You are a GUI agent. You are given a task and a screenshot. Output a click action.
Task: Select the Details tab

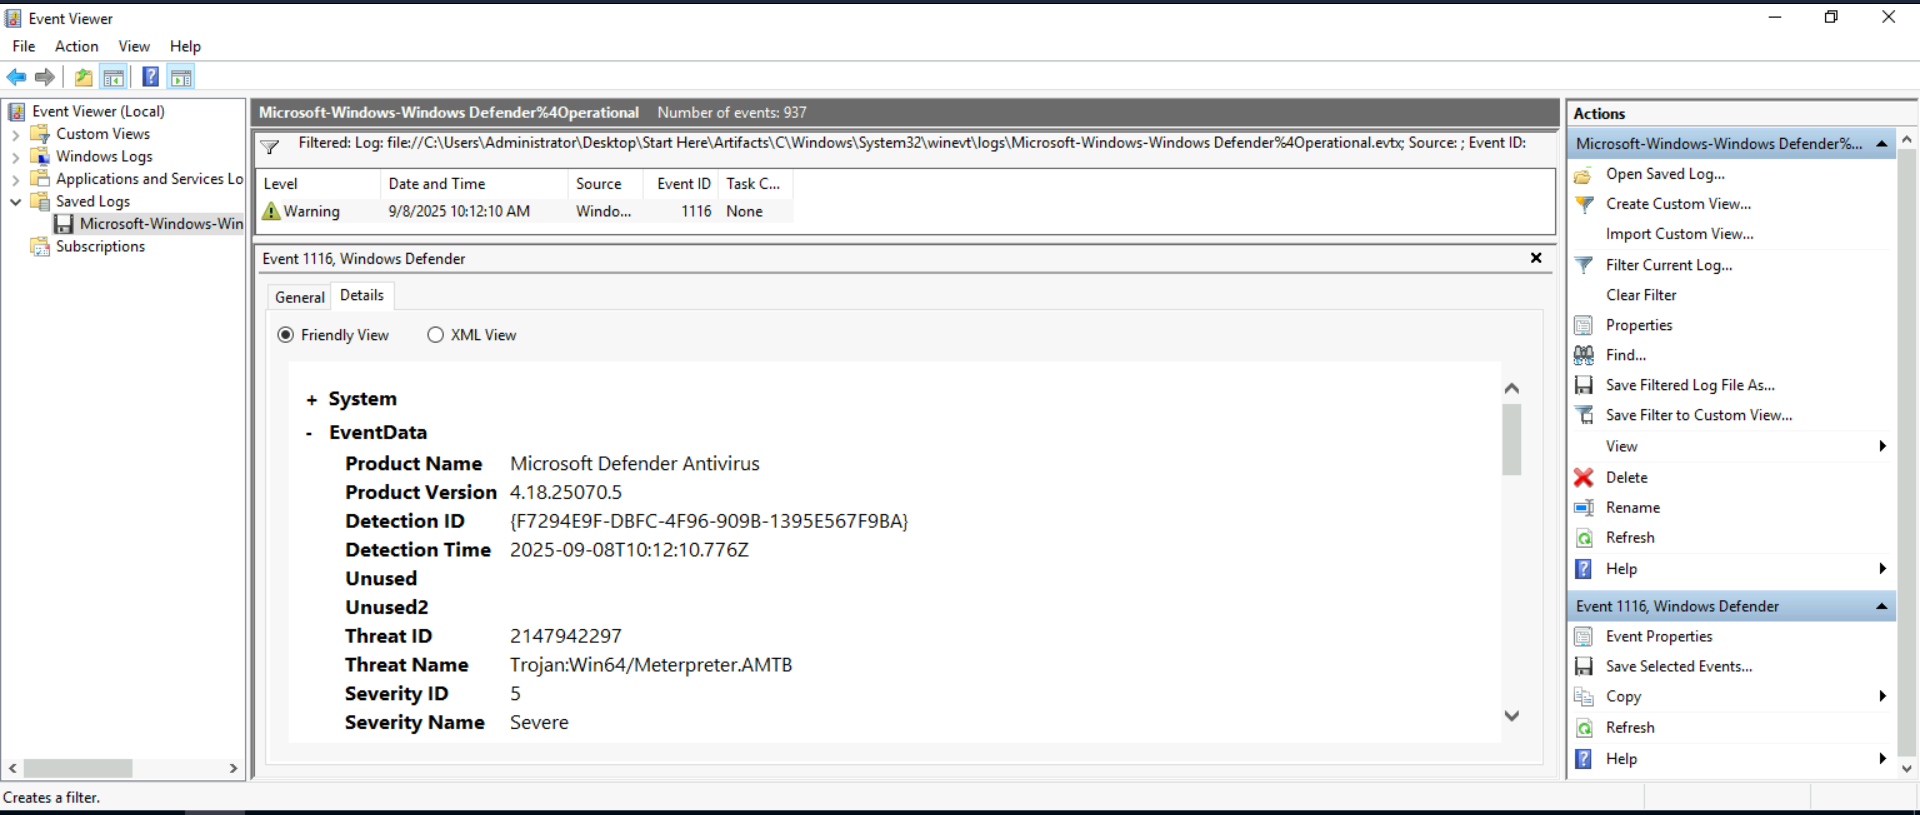[362, 295]
